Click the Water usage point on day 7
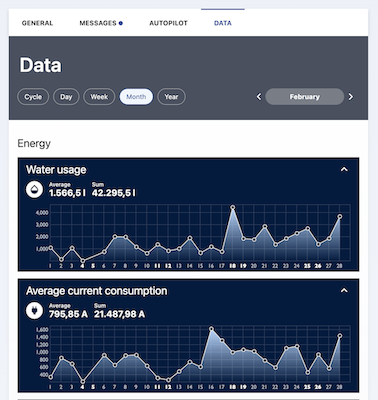378x400 pixels. click(115, 237)
